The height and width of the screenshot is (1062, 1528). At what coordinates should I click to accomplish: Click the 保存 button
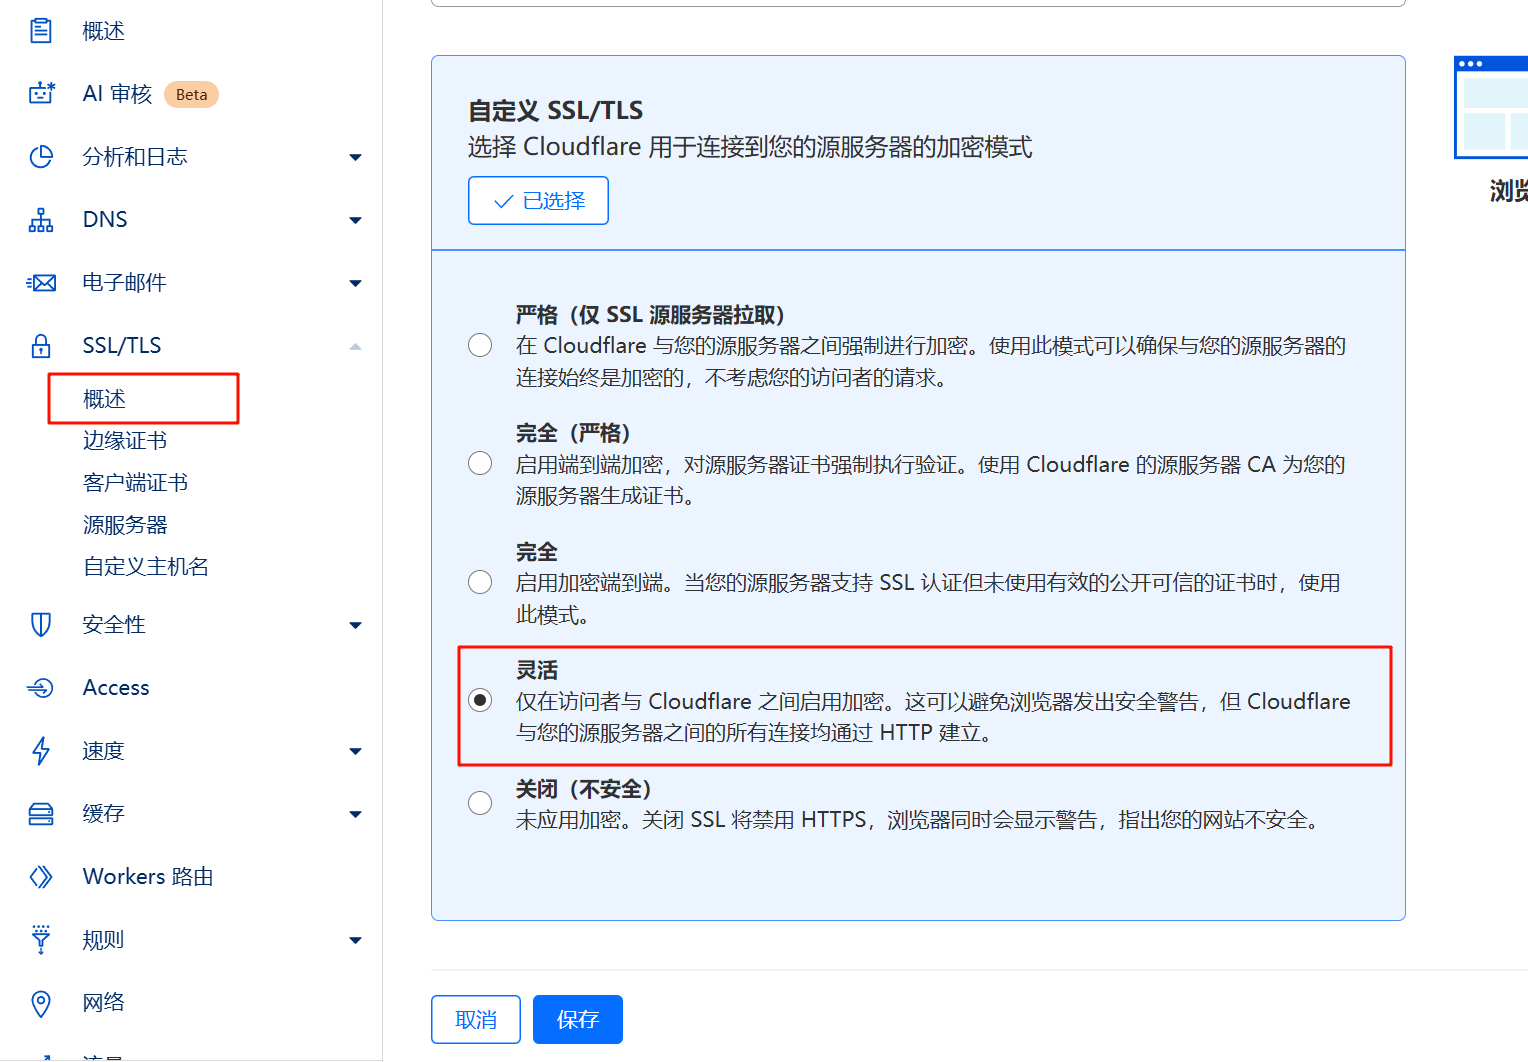578,1019
